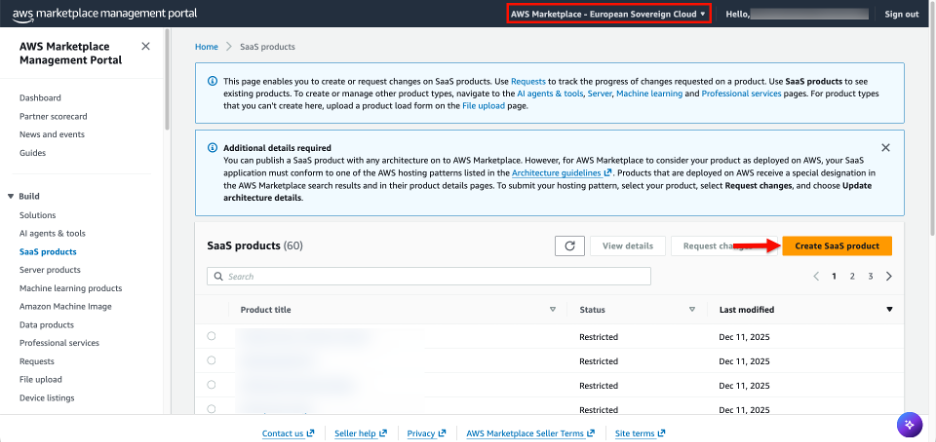The height and width of the screenshot is (442, 936).
Task: Dismiss the Additional details required banner
Action: tap(886, 148)
